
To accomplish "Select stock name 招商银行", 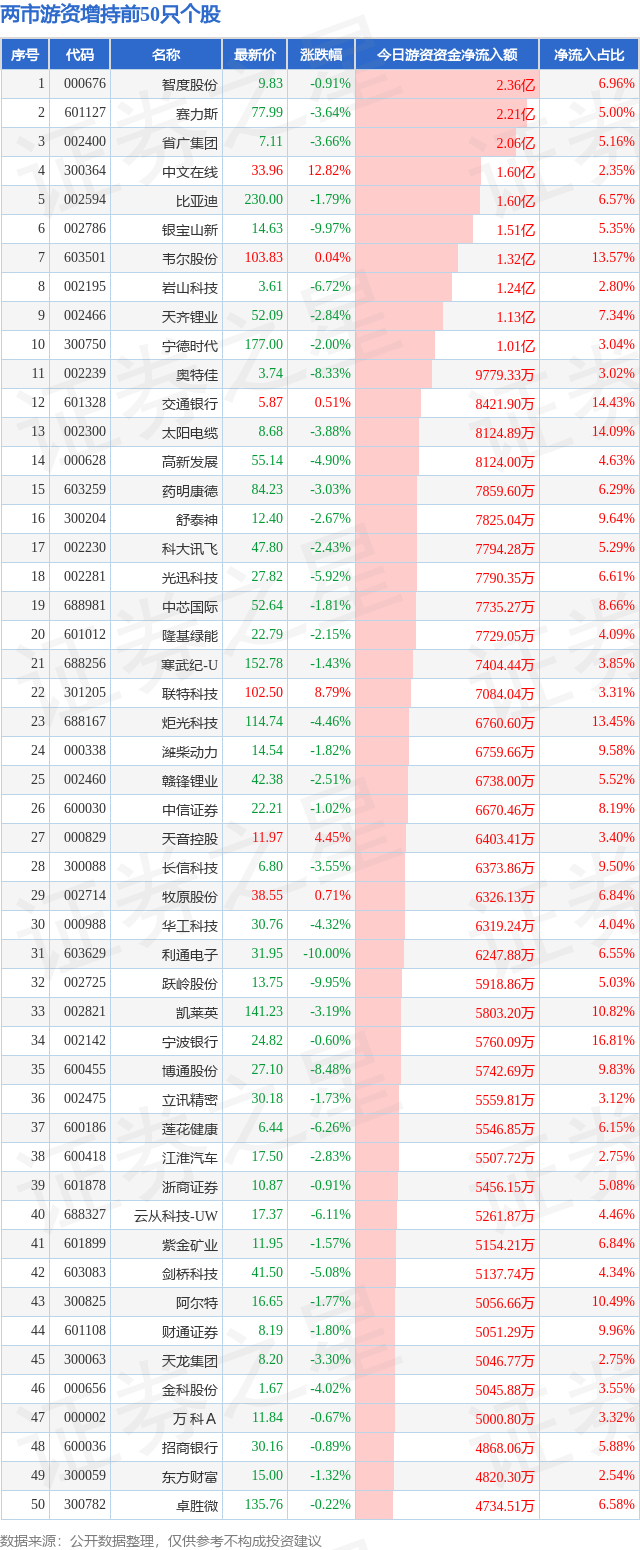I will click(x=190, y=1447).
